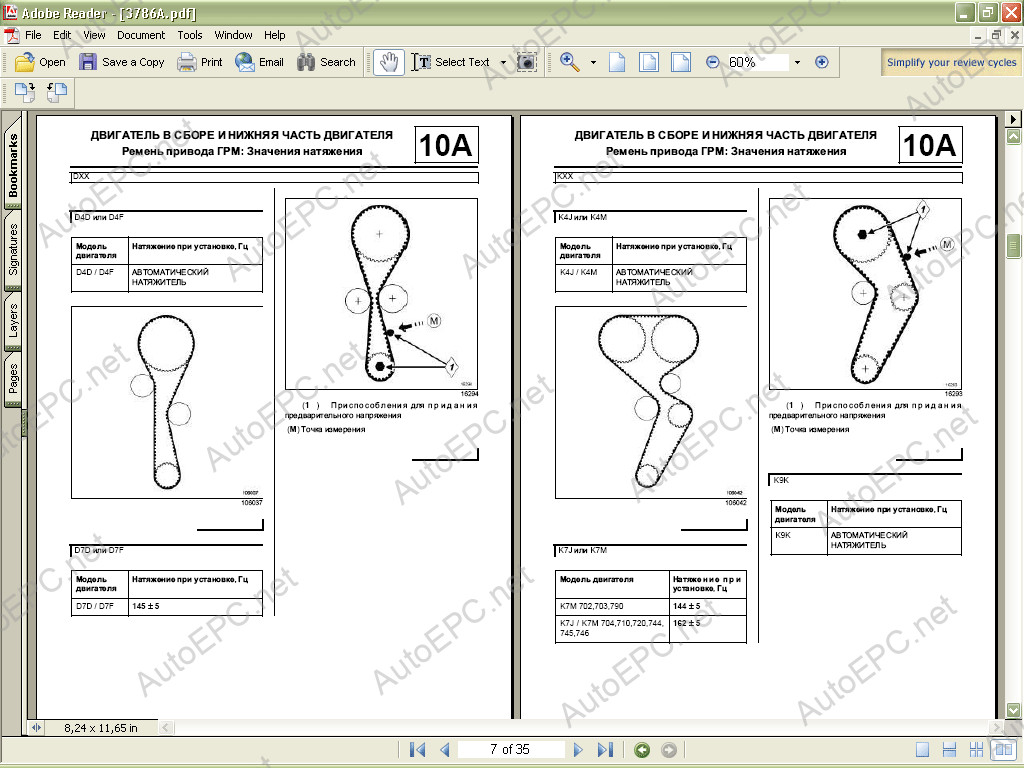1024x768 pixels.
Task: Click the scroll up arrow
Action: (1014, 136)
